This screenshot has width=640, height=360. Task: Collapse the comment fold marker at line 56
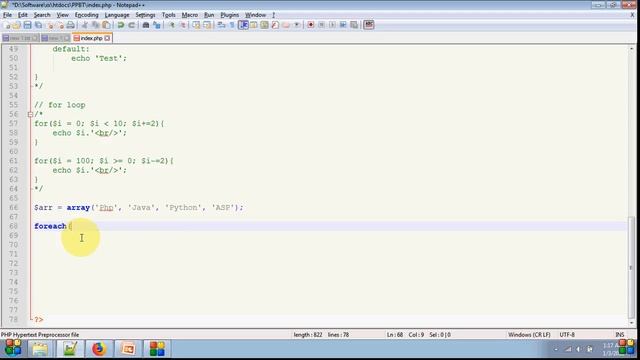[30, 114]
